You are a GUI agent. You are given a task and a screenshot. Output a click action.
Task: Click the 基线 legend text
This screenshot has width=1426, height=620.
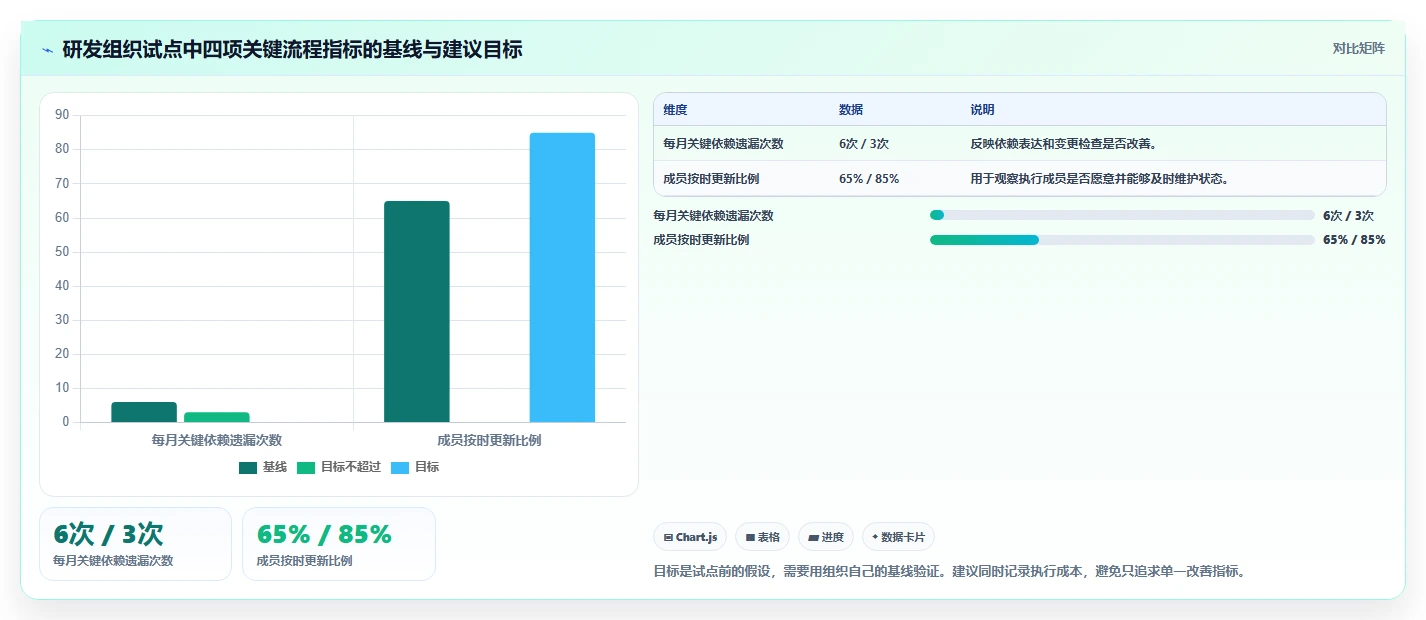[x=275, y=467]
